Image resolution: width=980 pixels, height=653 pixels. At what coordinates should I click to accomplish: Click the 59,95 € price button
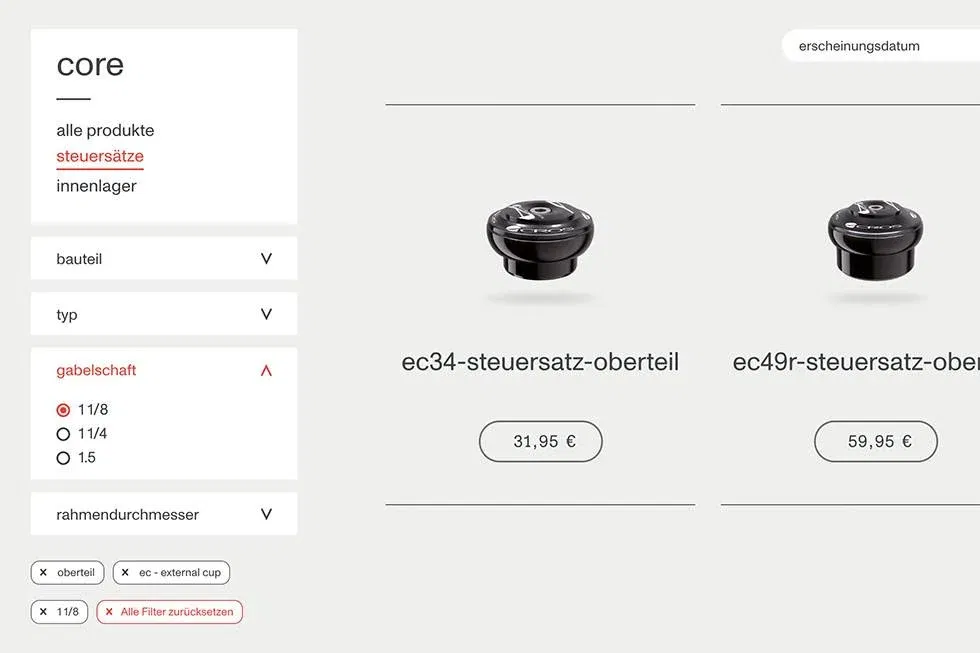click(x=876, y=441)
